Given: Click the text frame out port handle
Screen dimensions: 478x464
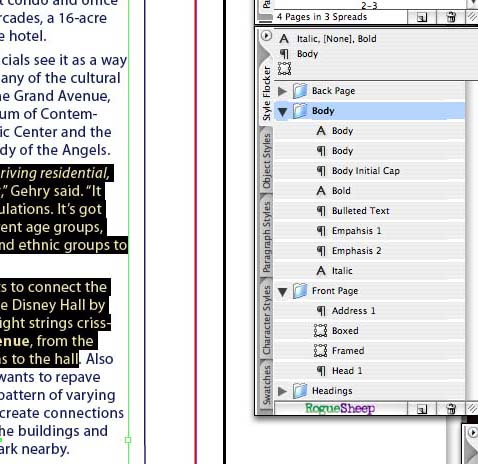Looking at the screenshot, I should click(x=128, y=440).
